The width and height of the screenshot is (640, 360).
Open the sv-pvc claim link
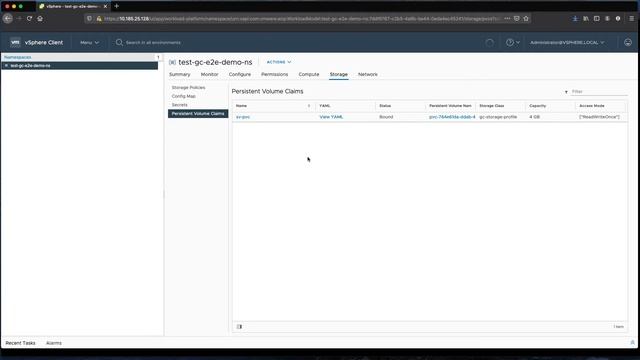[242, 117]
